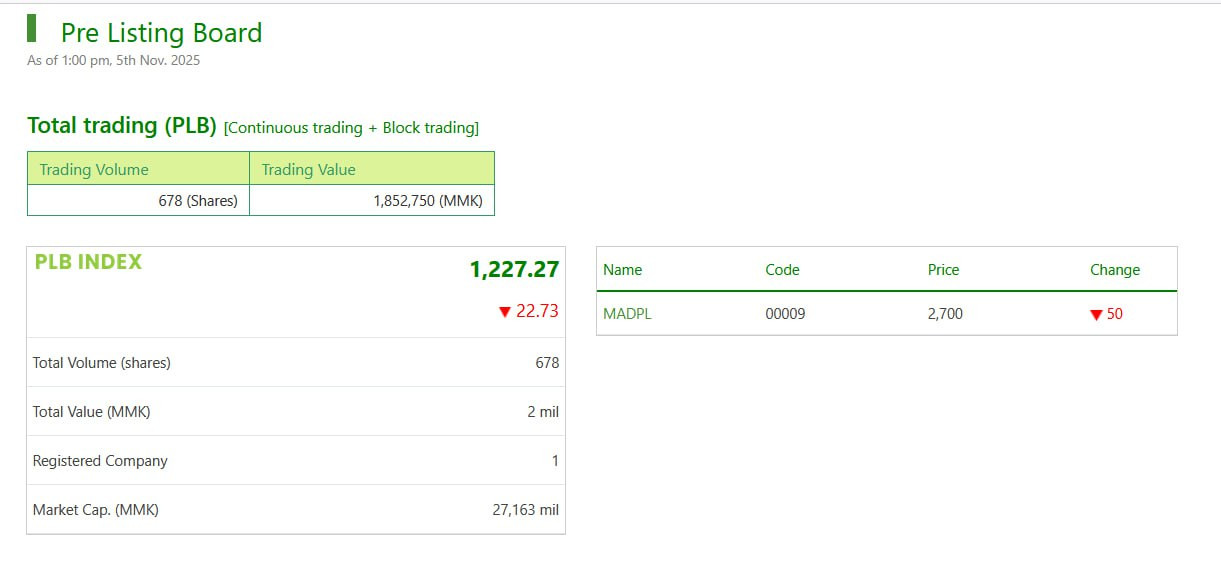Click the Market Cap. (MMK) row

point(296,510)
